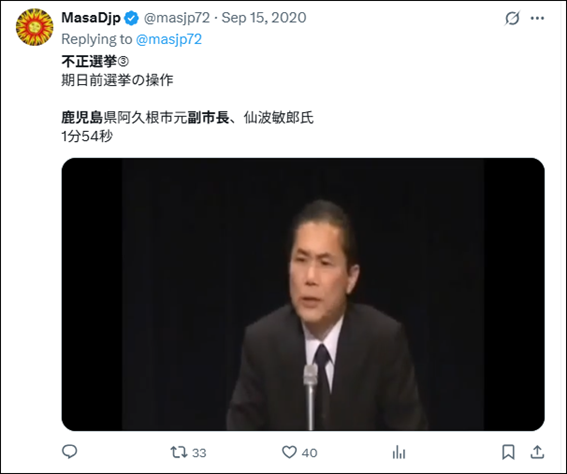Click the retweet count 33
Image resolution: width=567 pixels, height=474 pixels.
[x=199, y=453]
